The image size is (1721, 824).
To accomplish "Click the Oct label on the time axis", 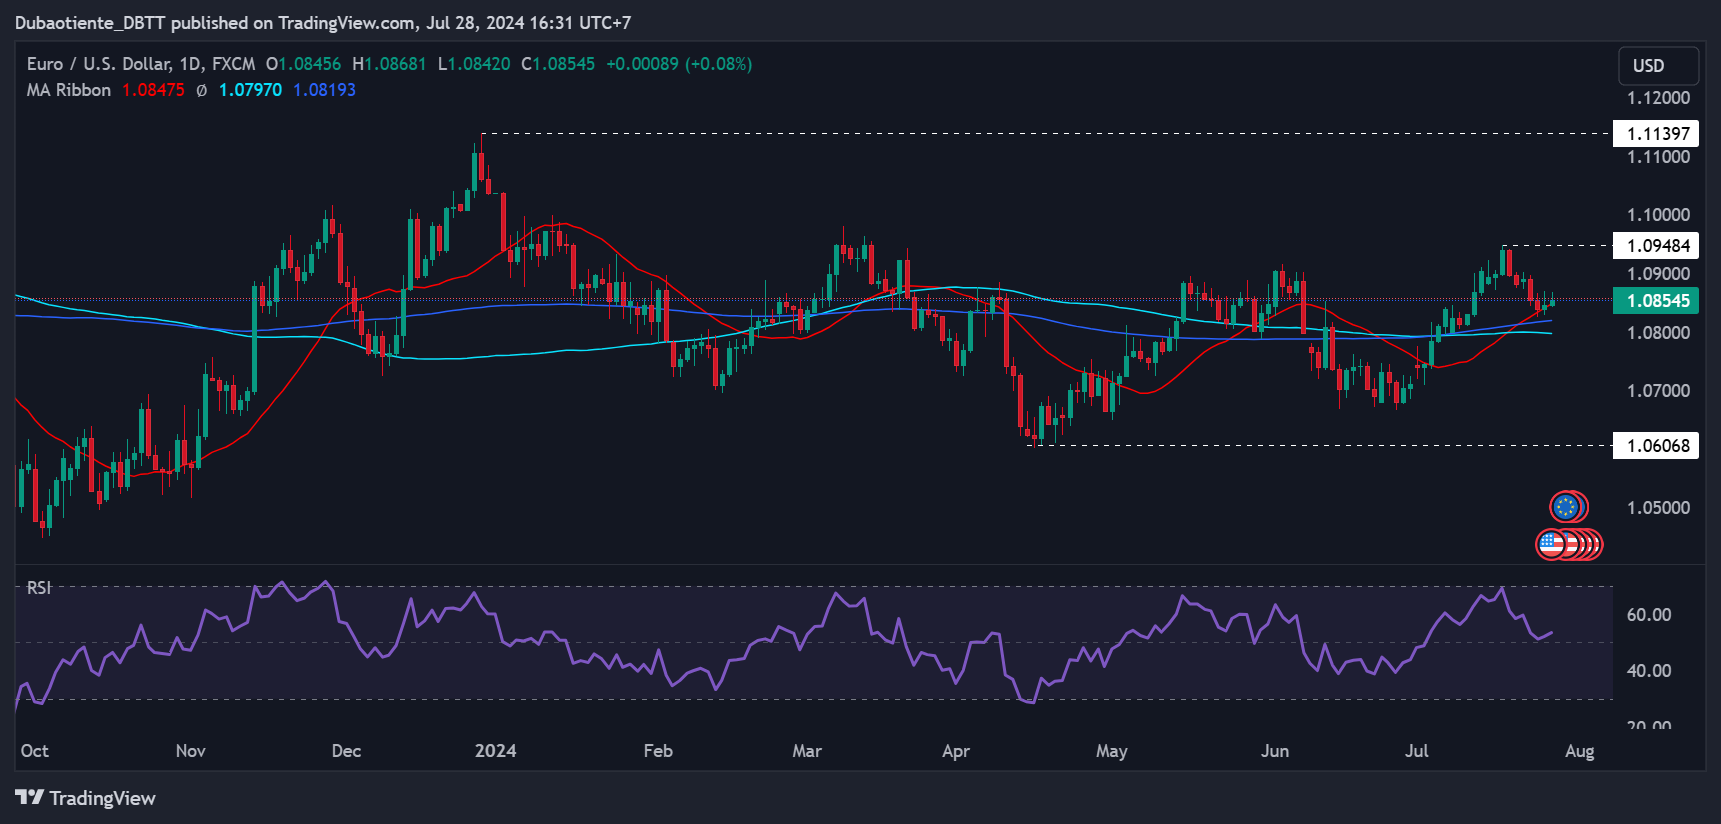I will click(35, 751).
